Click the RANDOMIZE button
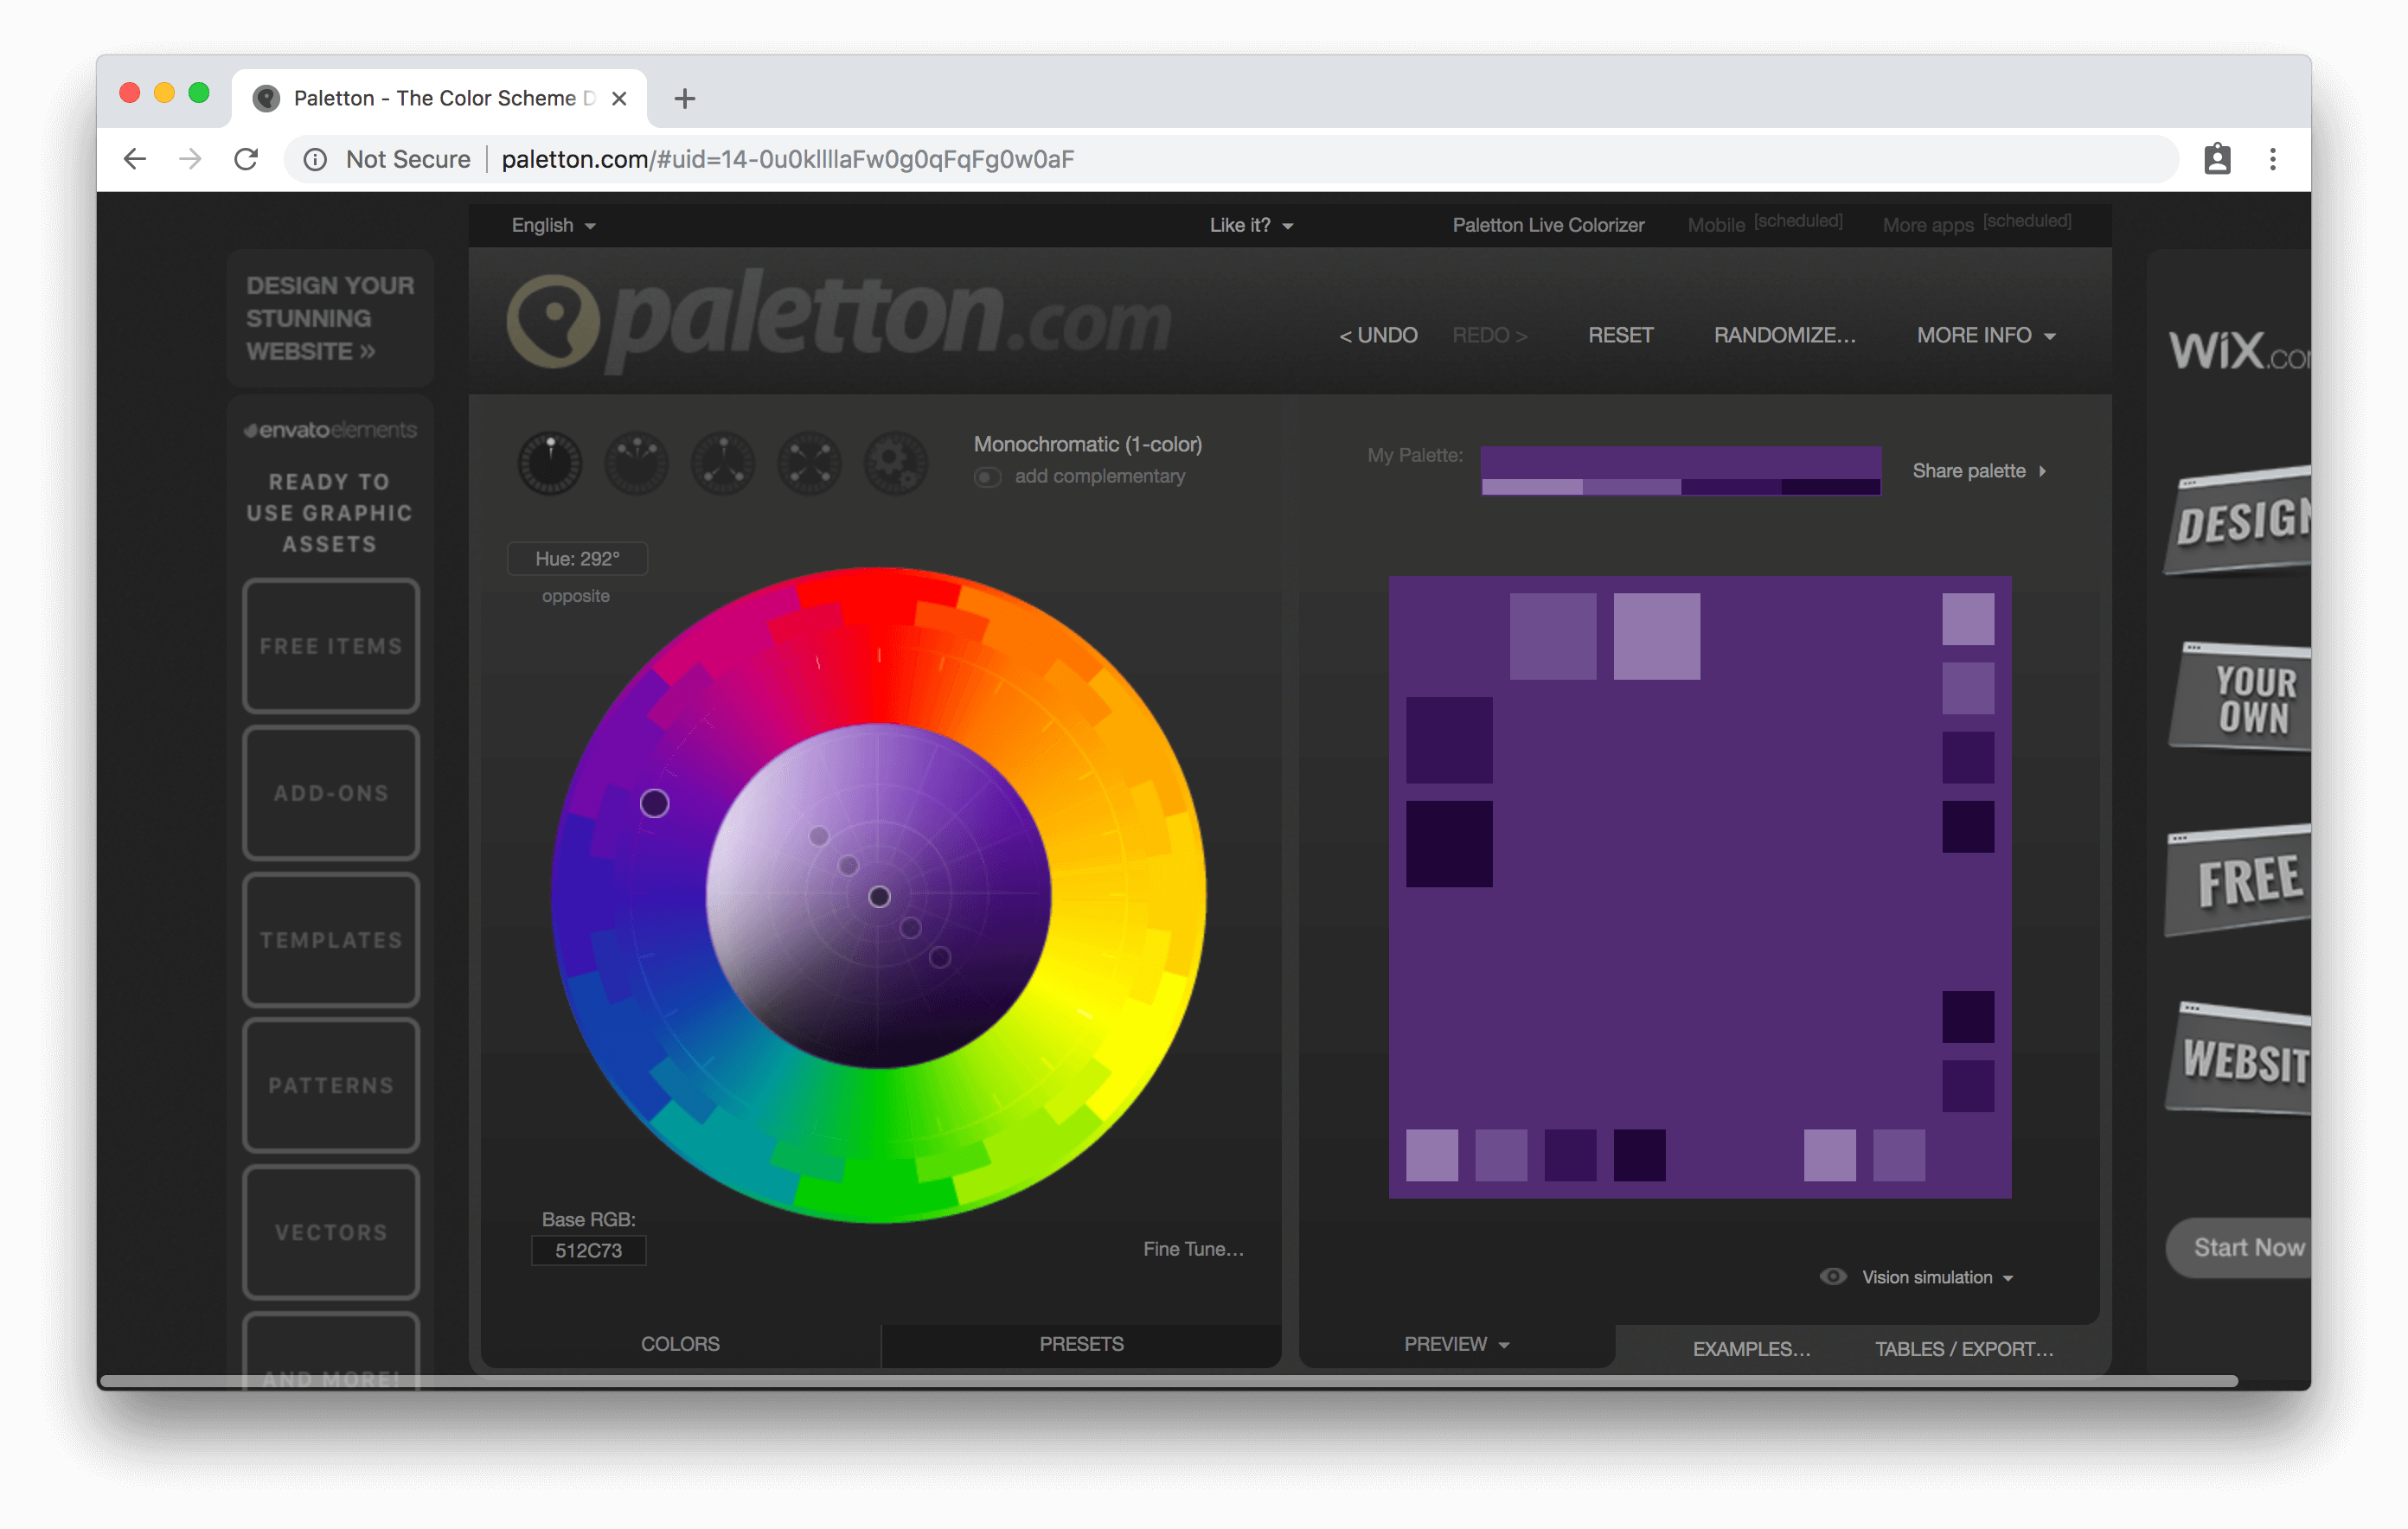 click(x=1782, y=334)
